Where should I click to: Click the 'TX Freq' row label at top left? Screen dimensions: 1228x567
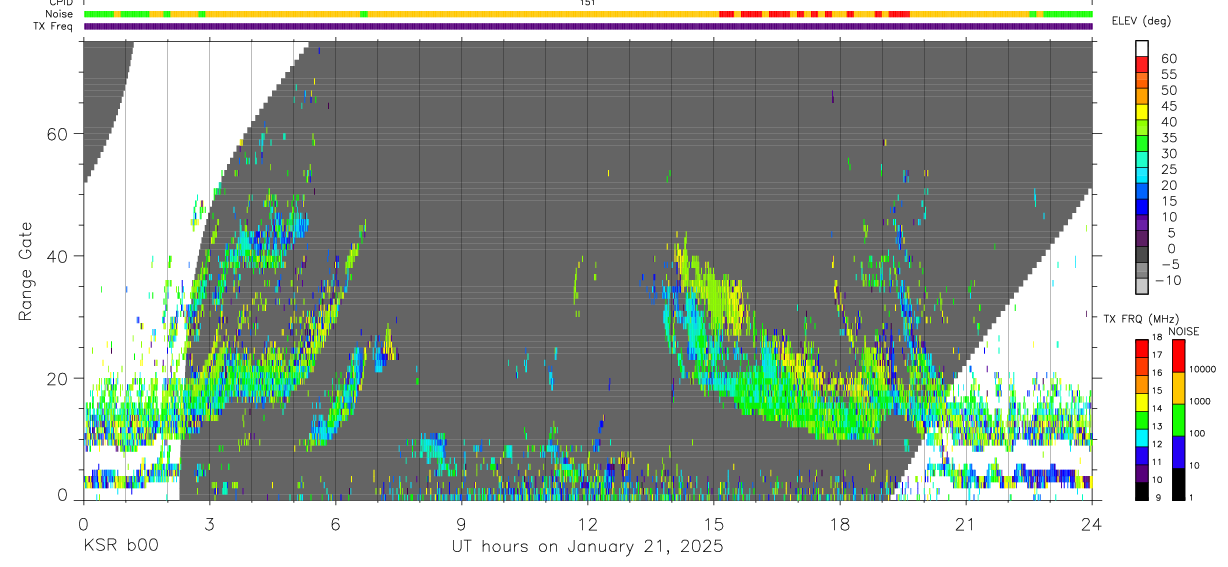pos(54,26)
